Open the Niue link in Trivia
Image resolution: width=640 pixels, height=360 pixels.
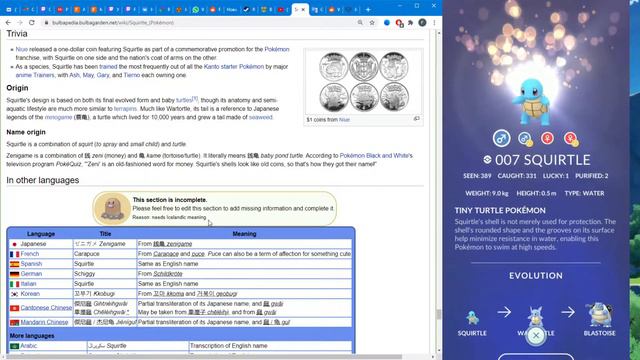coord(22,49)
